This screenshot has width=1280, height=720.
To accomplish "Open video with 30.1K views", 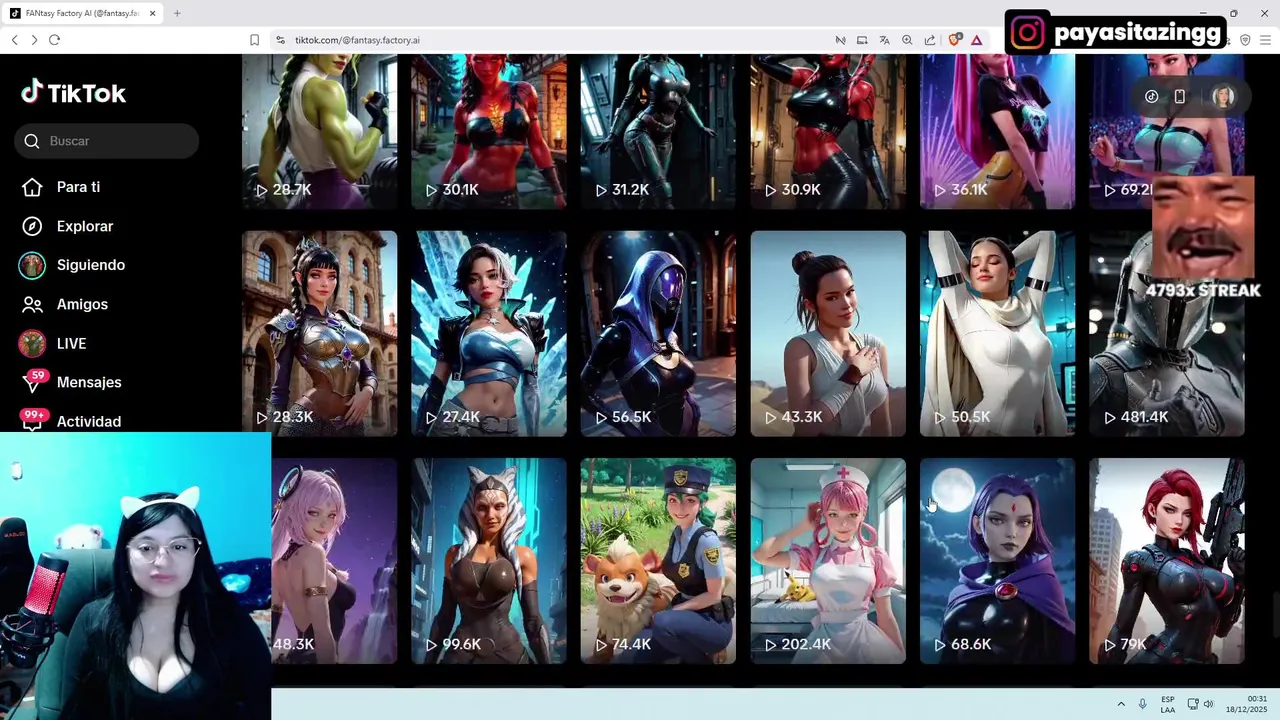I will [x=489, y=131].
